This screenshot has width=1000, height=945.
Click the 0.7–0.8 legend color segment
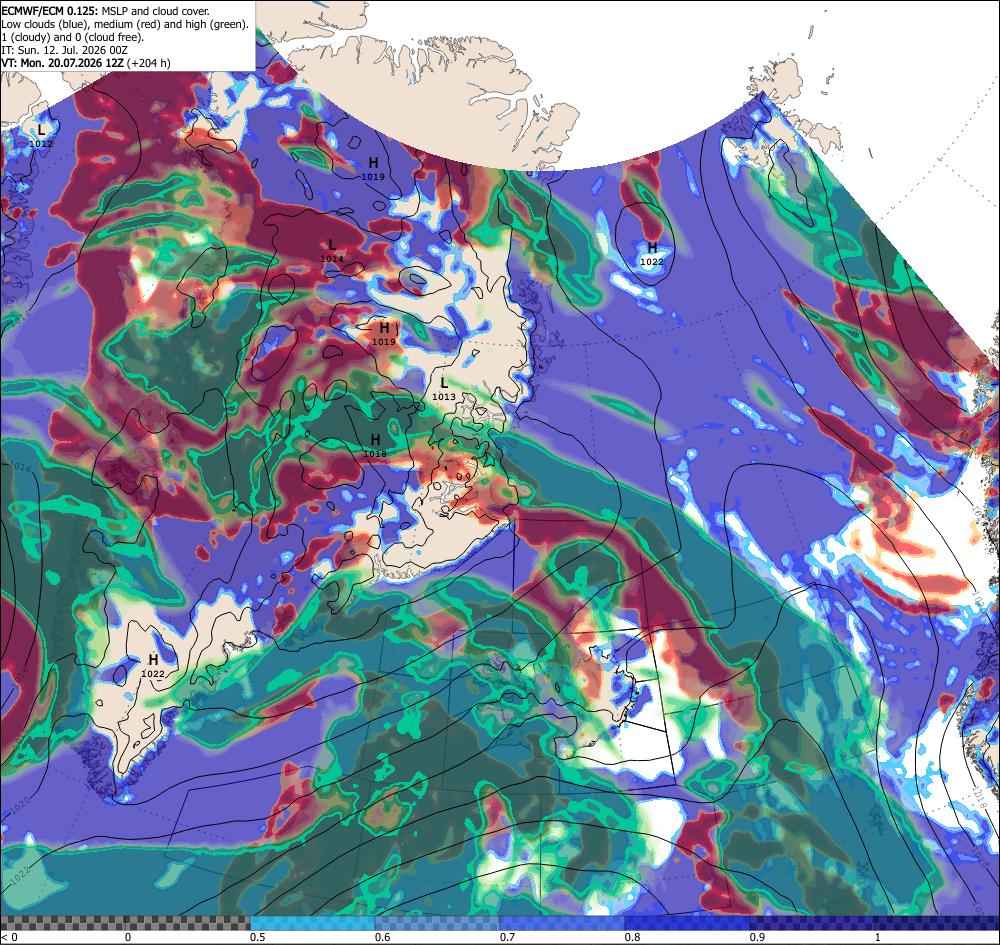(562, 923)
